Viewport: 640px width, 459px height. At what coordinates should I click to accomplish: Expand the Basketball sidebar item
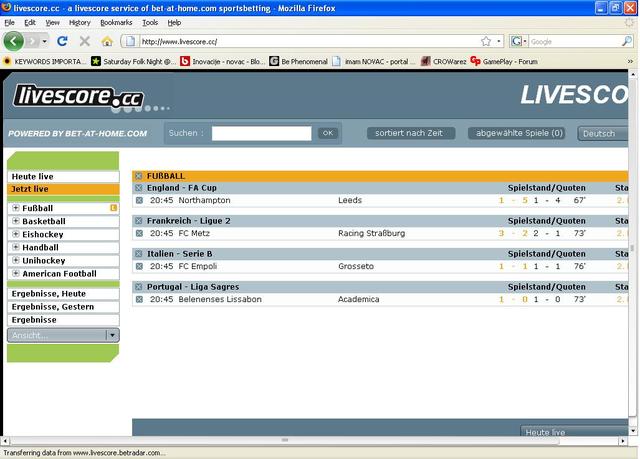point(16,221)
